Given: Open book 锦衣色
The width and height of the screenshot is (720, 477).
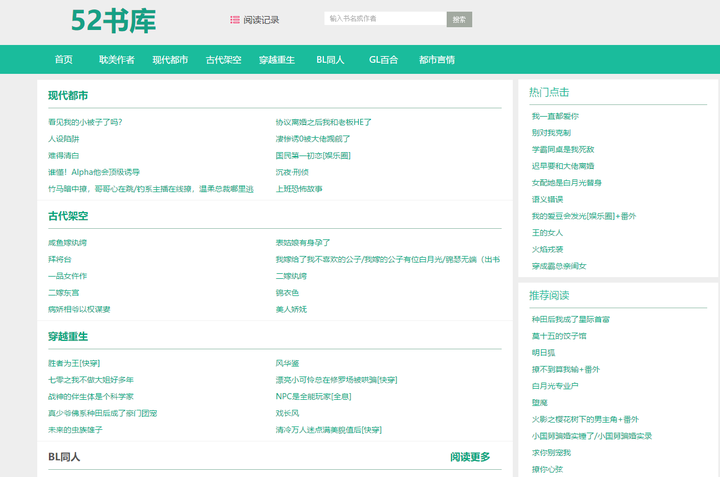Looking at the screenshot, I should pos(287,292).
